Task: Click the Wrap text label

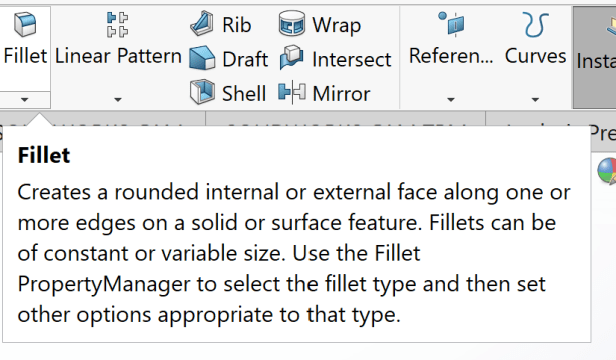Action: click(x=337, y=26)
